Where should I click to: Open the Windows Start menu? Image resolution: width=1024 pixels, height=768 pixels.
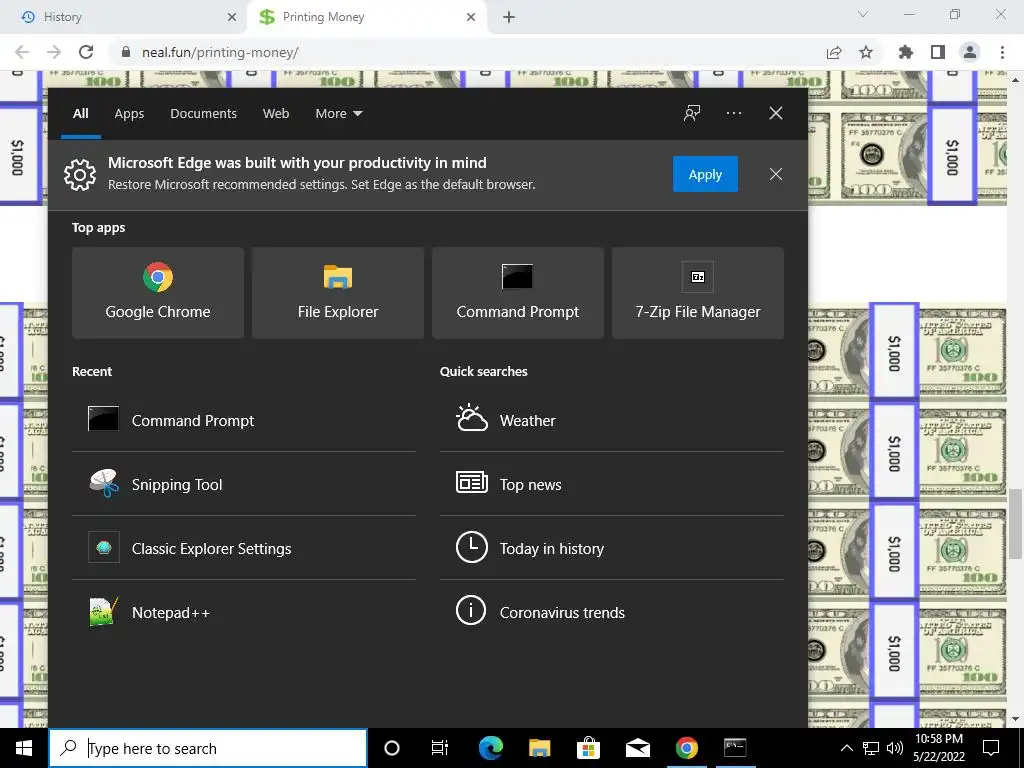pyautogui.click(x=24, y=748)
